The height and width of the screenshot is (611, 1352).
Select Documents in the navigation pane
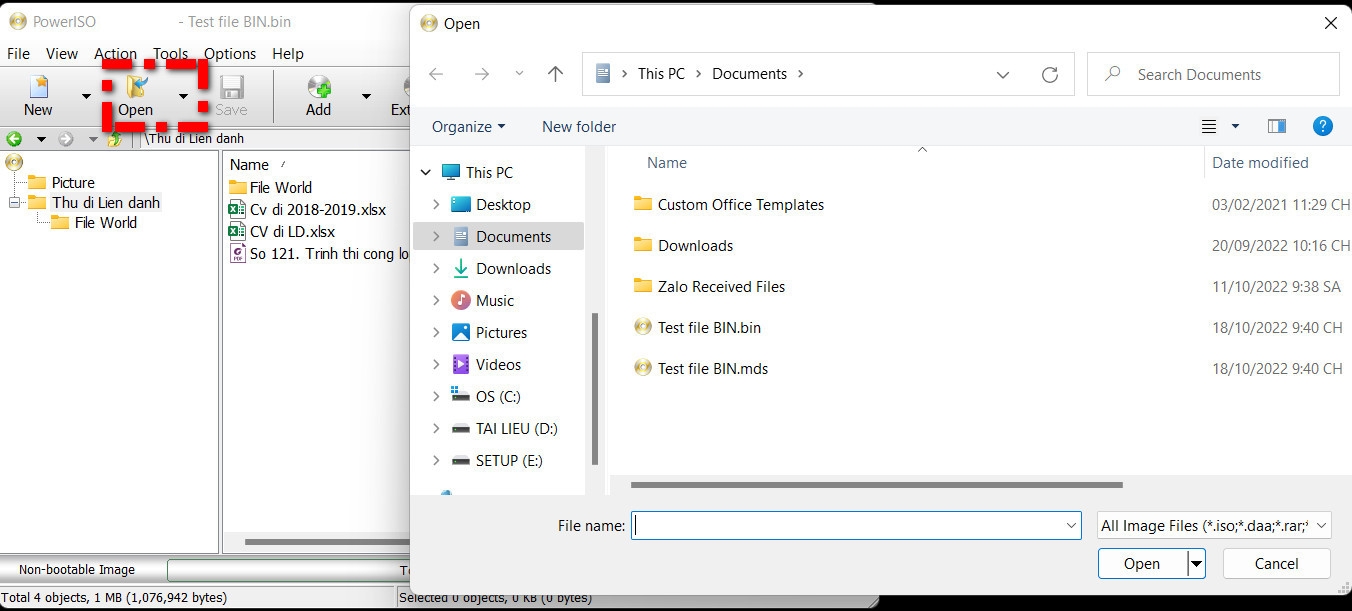(513, 236)
